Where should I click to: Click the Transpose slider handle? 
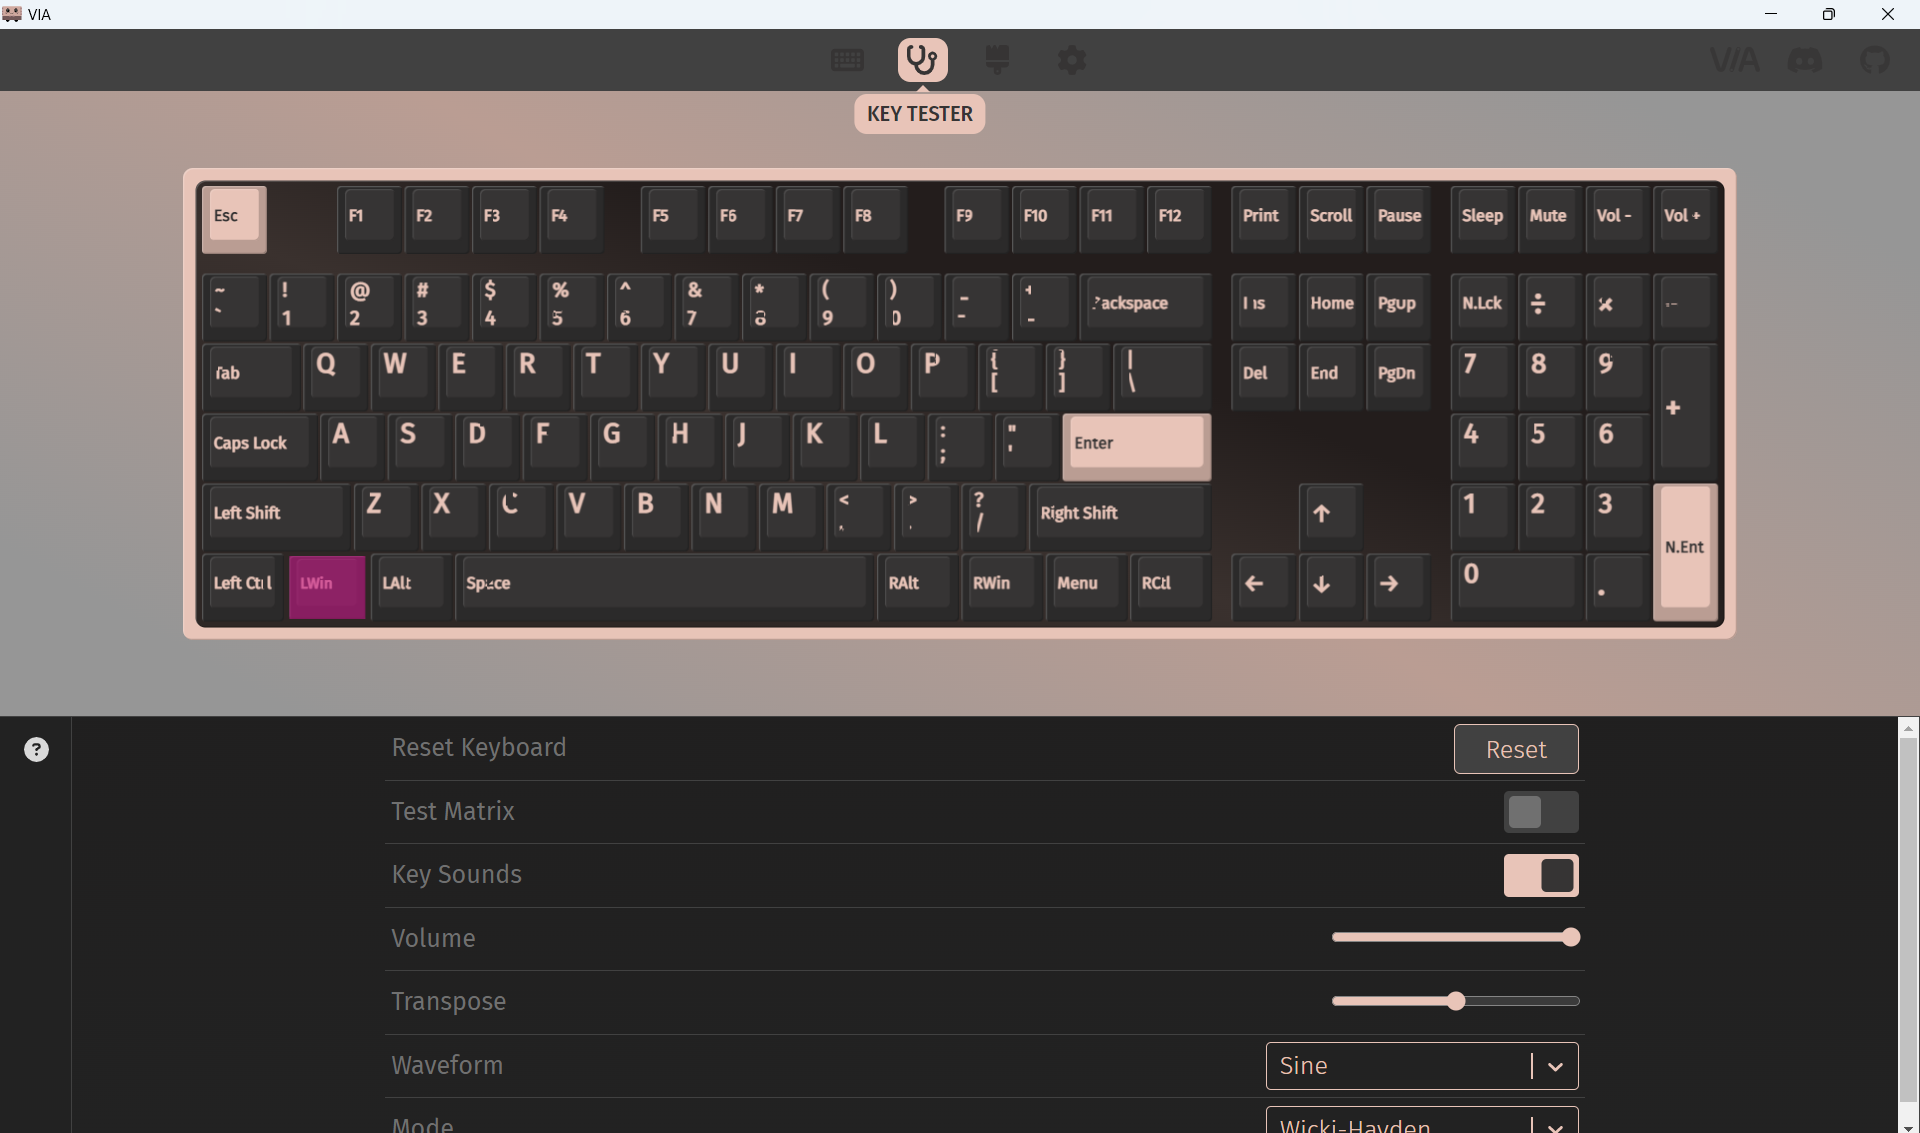[x=1456, y=1001]
